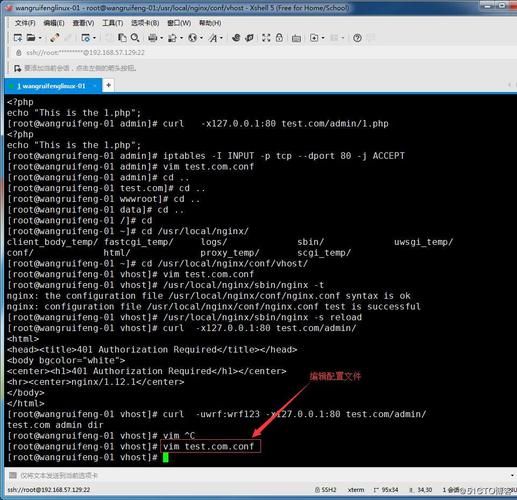Click the 'test.com admin dir' output line
Viewport: 517px width, 500px height.
tap(55, 425)
